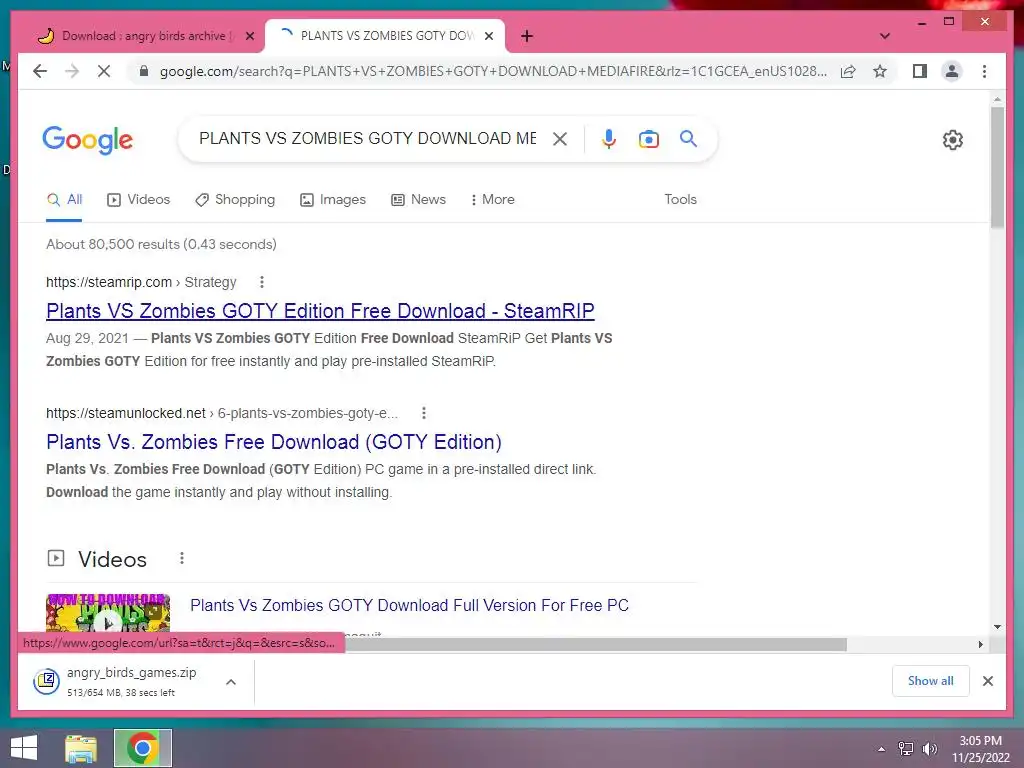Show hidden system tray icons

[x=882, y=749]
